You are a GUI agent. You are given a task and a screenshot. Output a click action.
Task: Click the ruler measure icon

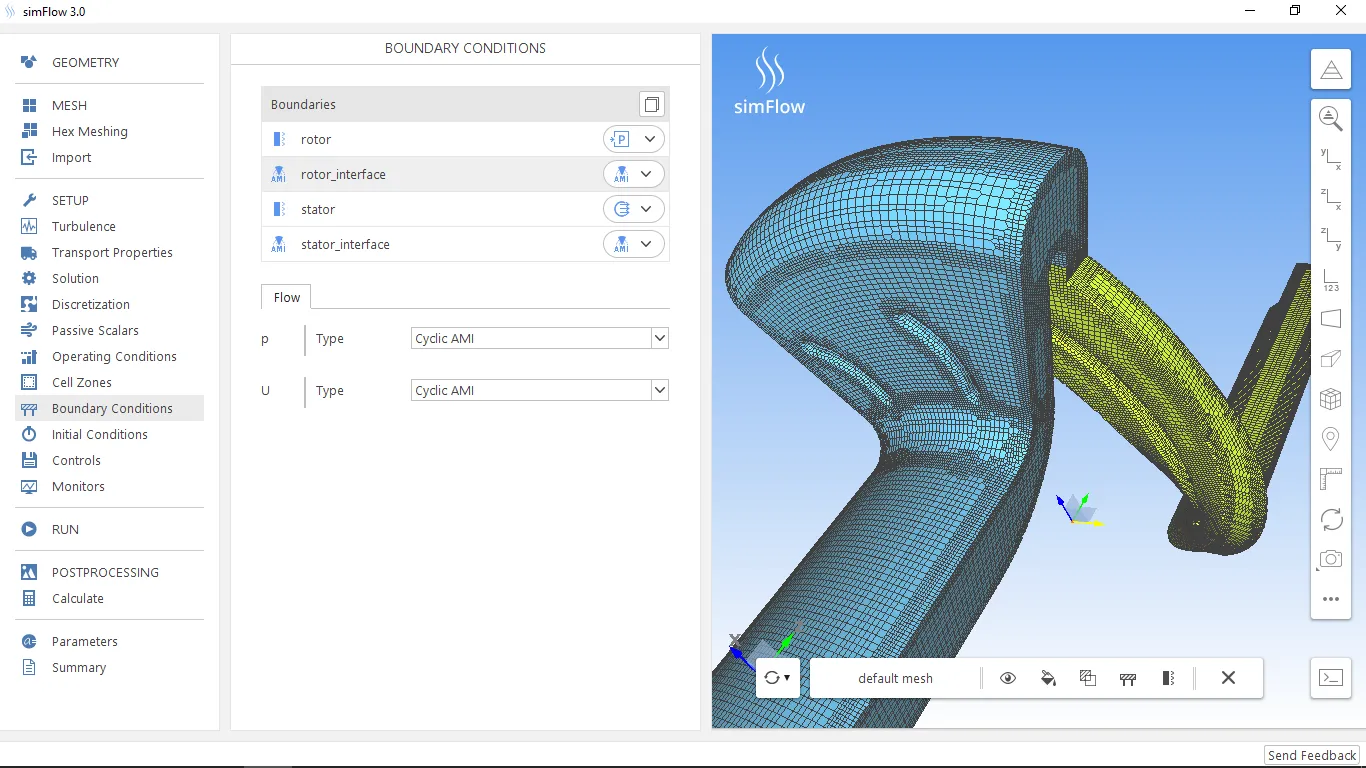click(1331, 479)
